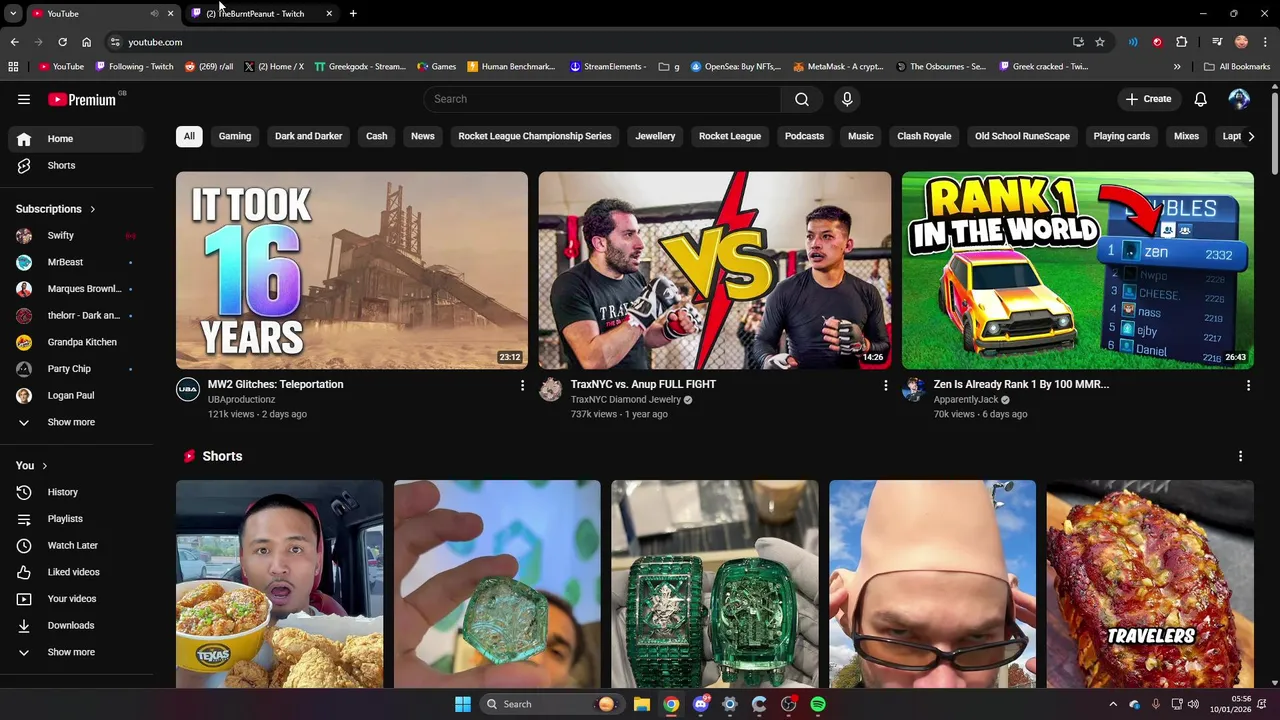Viewport: 1280px width, 720px height.
Task: Open the Windows Start menu
Action: pos(463,704)
